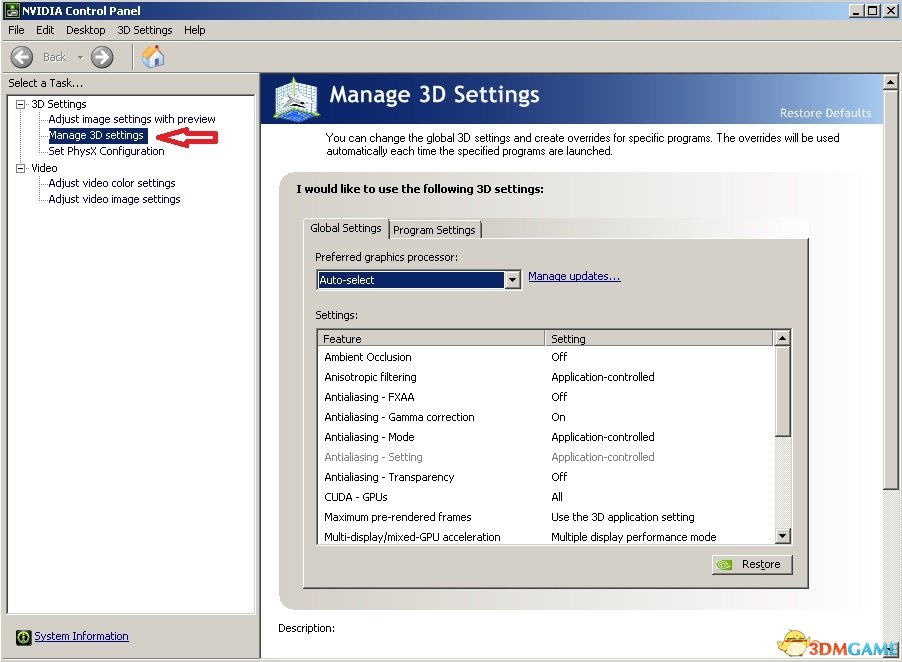
Task: Select Maximum pre-rendered frames row
Action: (x=546, y=517)
